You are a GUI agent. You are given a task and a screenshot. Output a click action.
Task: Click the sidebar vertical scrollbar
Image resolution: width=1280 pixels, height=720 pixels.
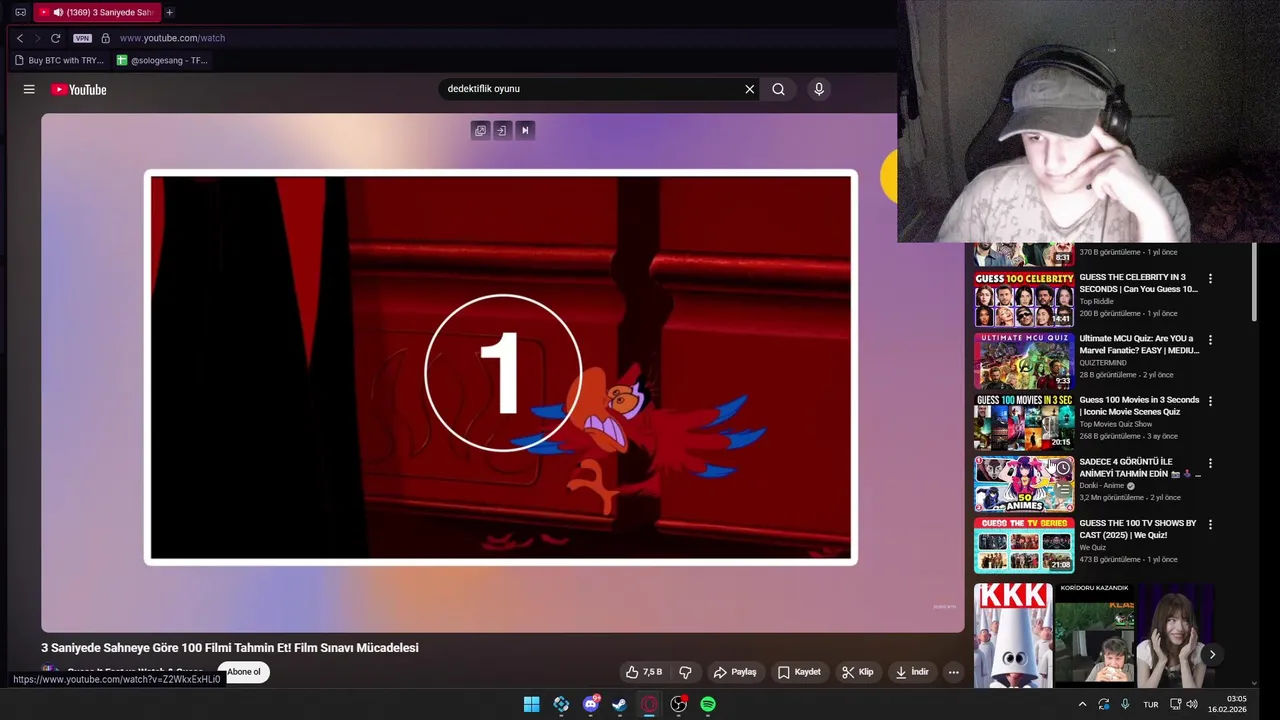pos(1254,282)
